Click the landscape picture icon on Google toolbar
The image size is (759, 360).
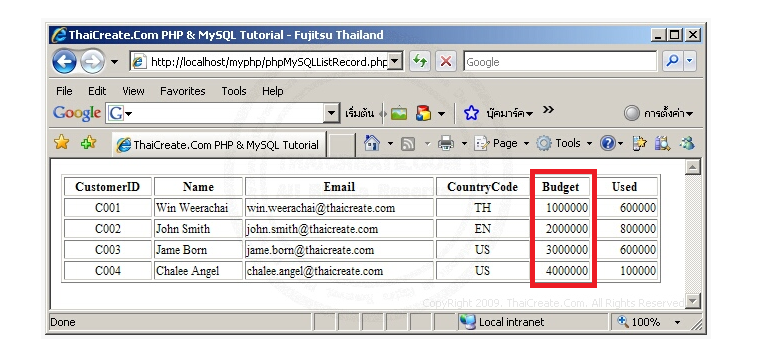tap(398, 114)
